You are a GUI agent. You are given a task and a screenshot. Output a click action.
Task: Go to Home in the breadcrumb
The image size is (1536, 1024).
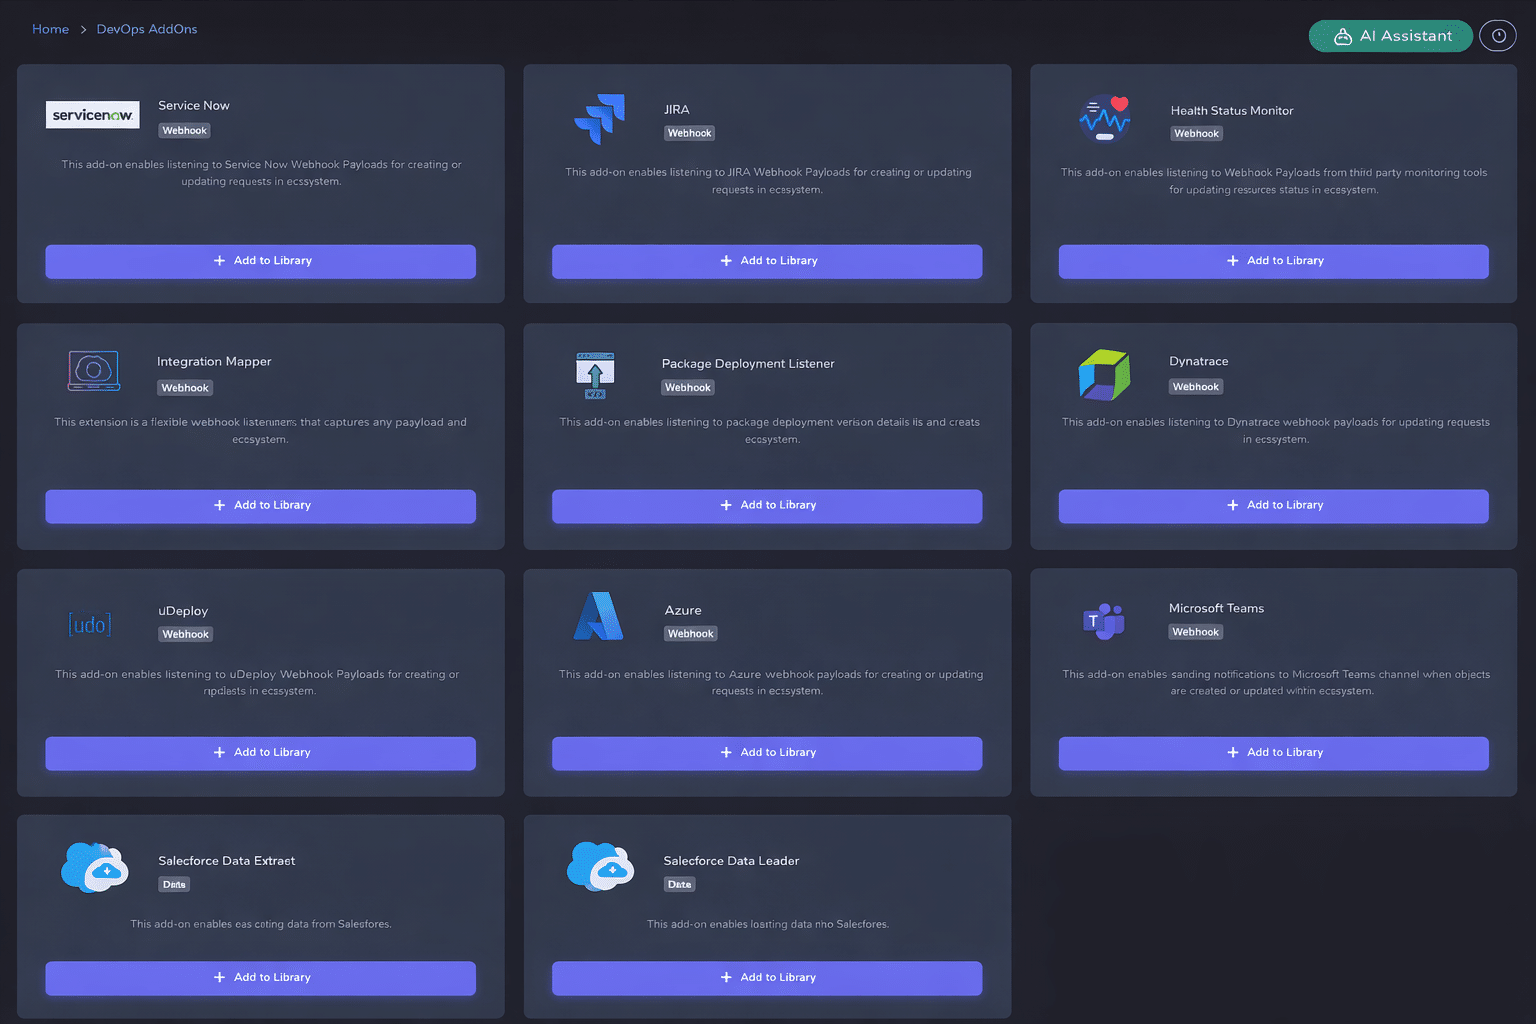click(x=50, y=29)
